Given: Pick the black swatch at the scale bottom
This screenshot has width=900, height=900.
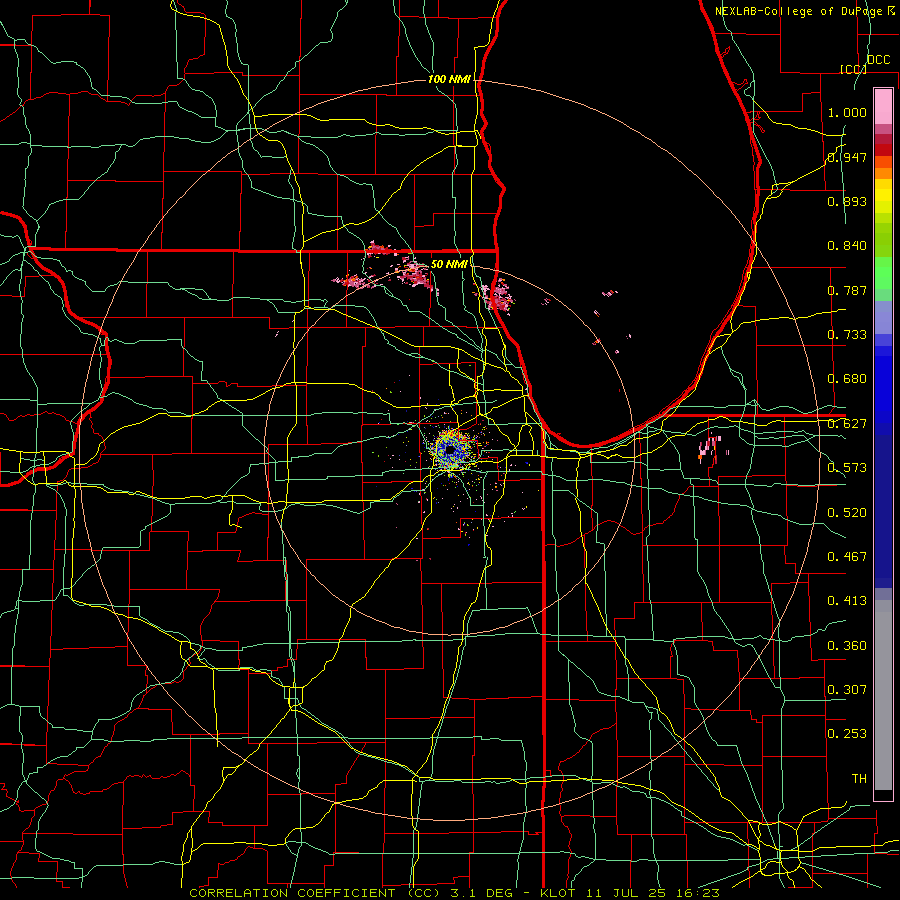Looking at the screenshot, I should [x=883, y=795].
